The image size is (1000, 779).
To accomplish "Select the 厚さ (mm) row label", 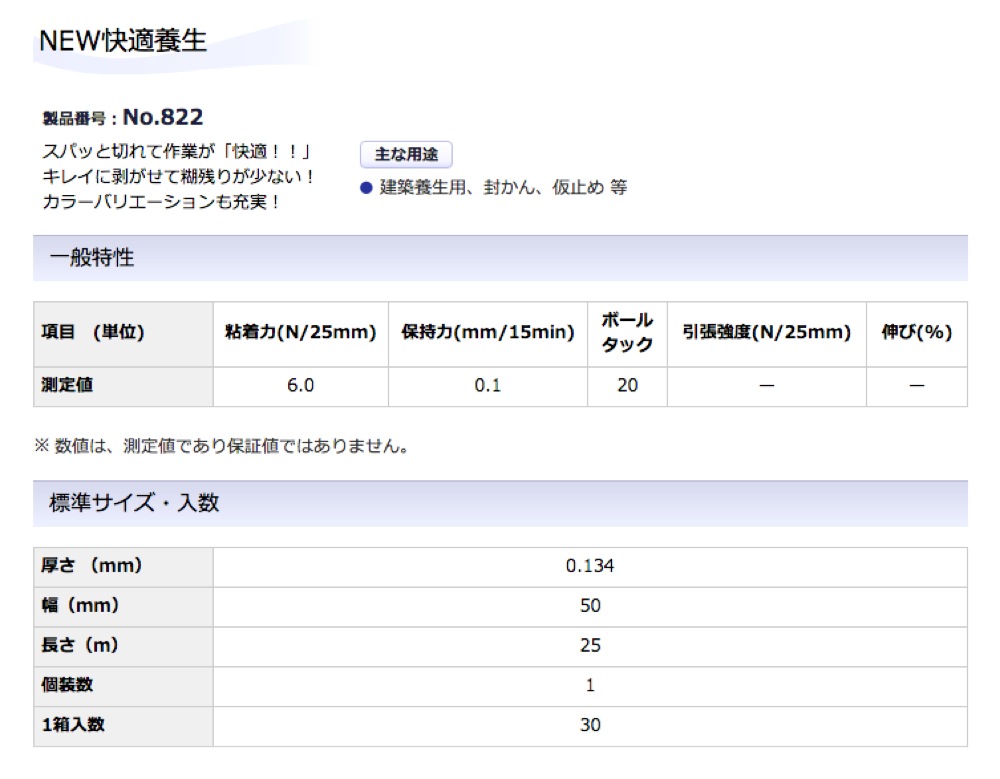I will (91, 566).
